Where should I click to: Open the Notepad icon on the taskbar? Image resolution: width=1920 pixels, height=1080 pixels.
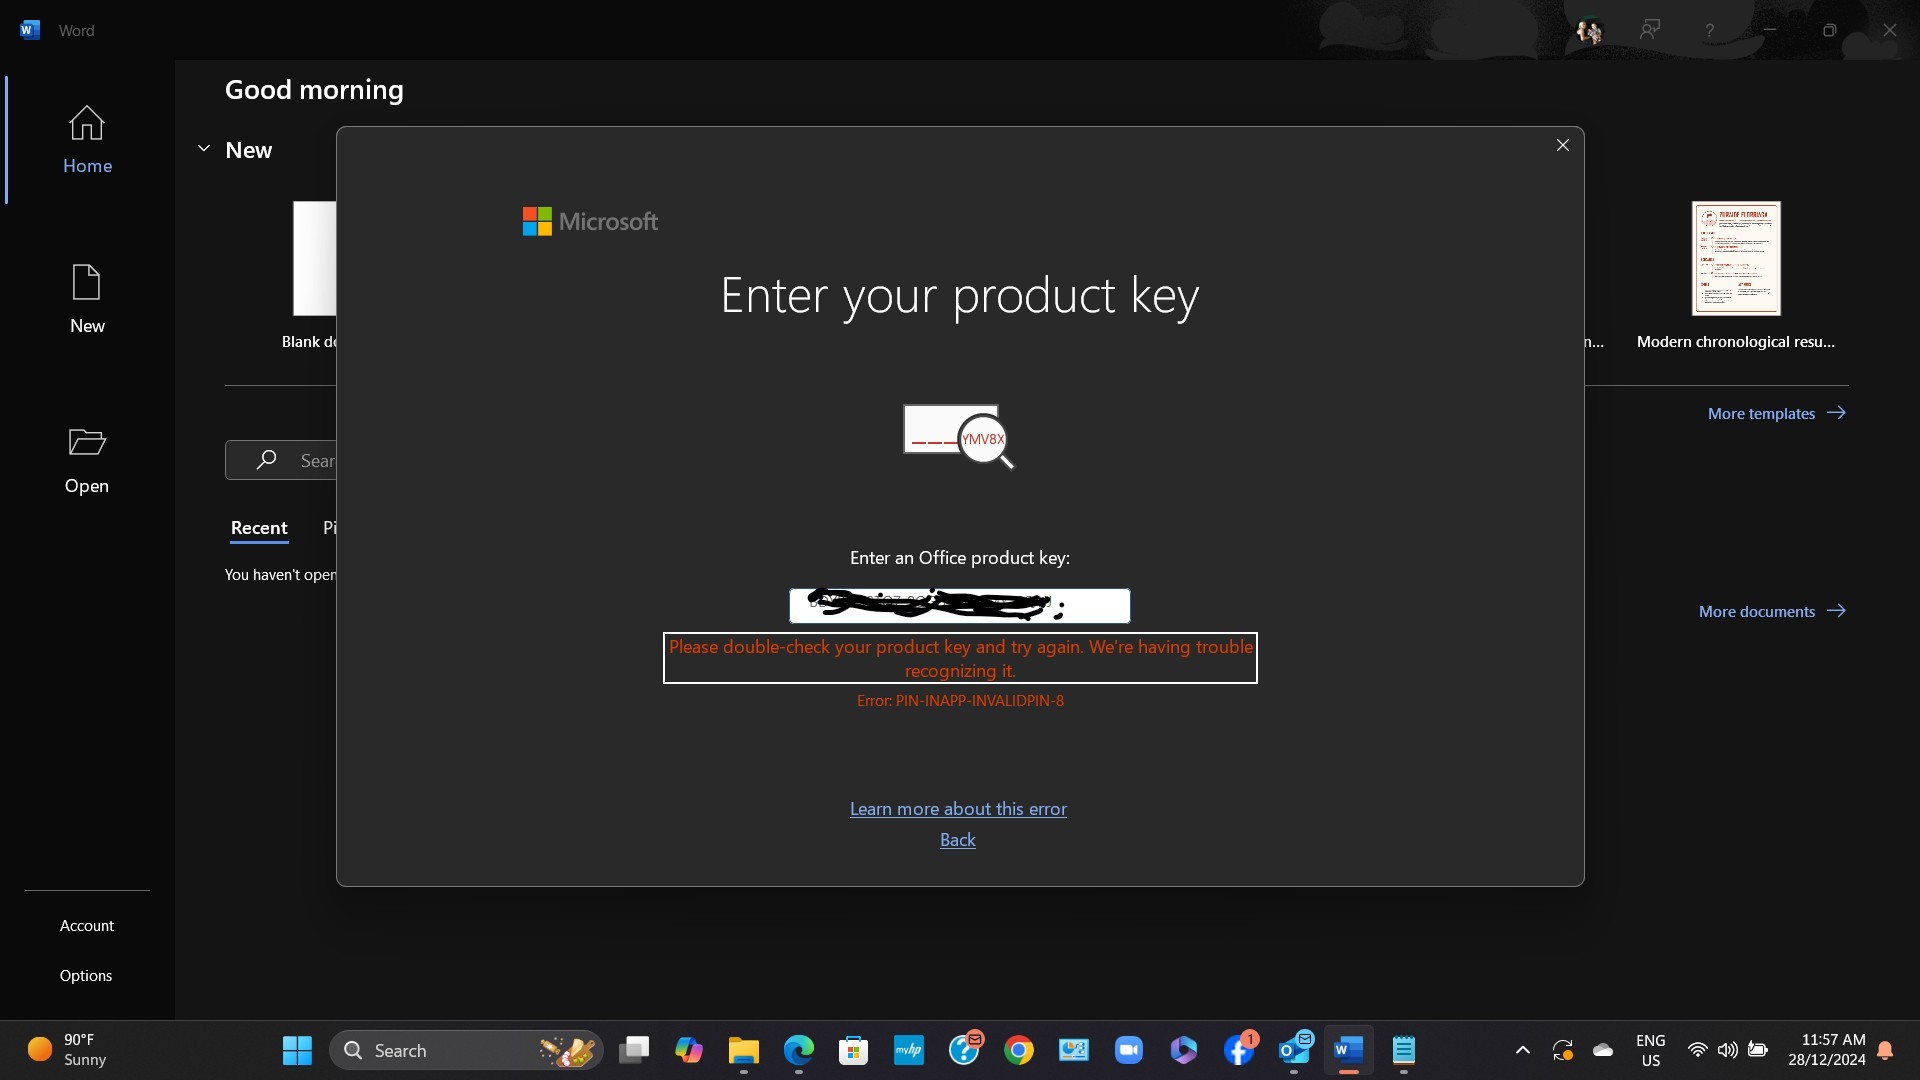tap(1404, 1051)
